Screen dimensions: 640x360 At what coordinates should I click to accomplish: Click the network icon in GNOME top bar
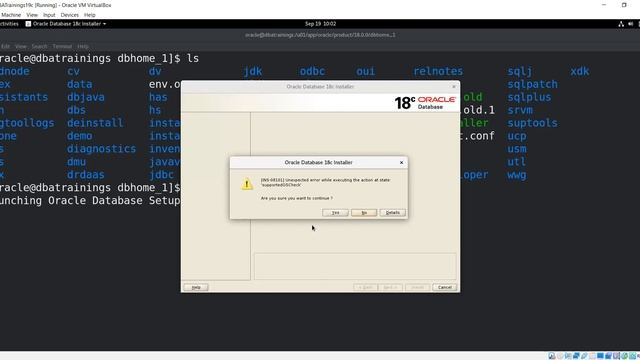[x=621, y=24]
